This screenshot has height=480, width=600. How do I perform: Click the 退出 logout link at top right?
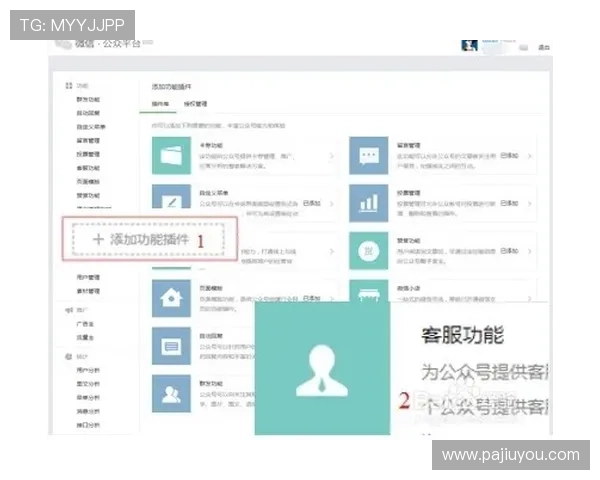click(544, 47)
